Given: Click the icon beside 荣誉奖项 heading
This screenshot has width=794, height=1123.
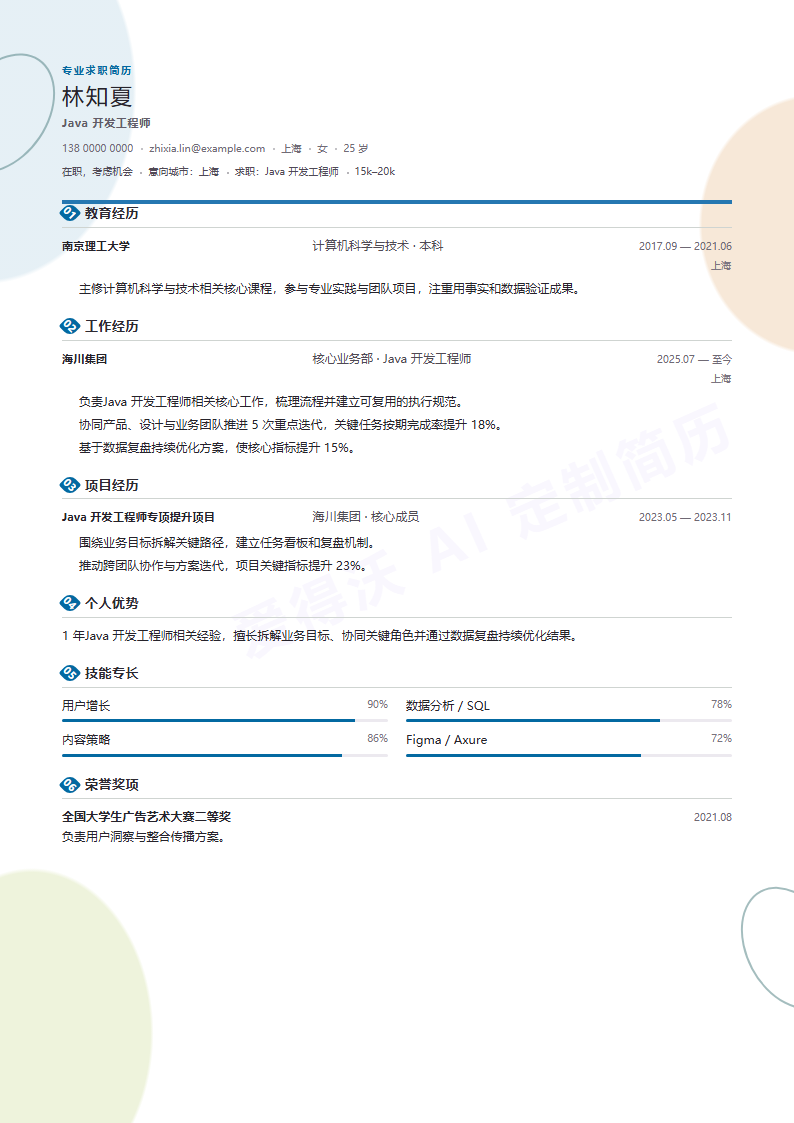Looking at the screenshot, I should pyautogui.click(x=69, y=784).
